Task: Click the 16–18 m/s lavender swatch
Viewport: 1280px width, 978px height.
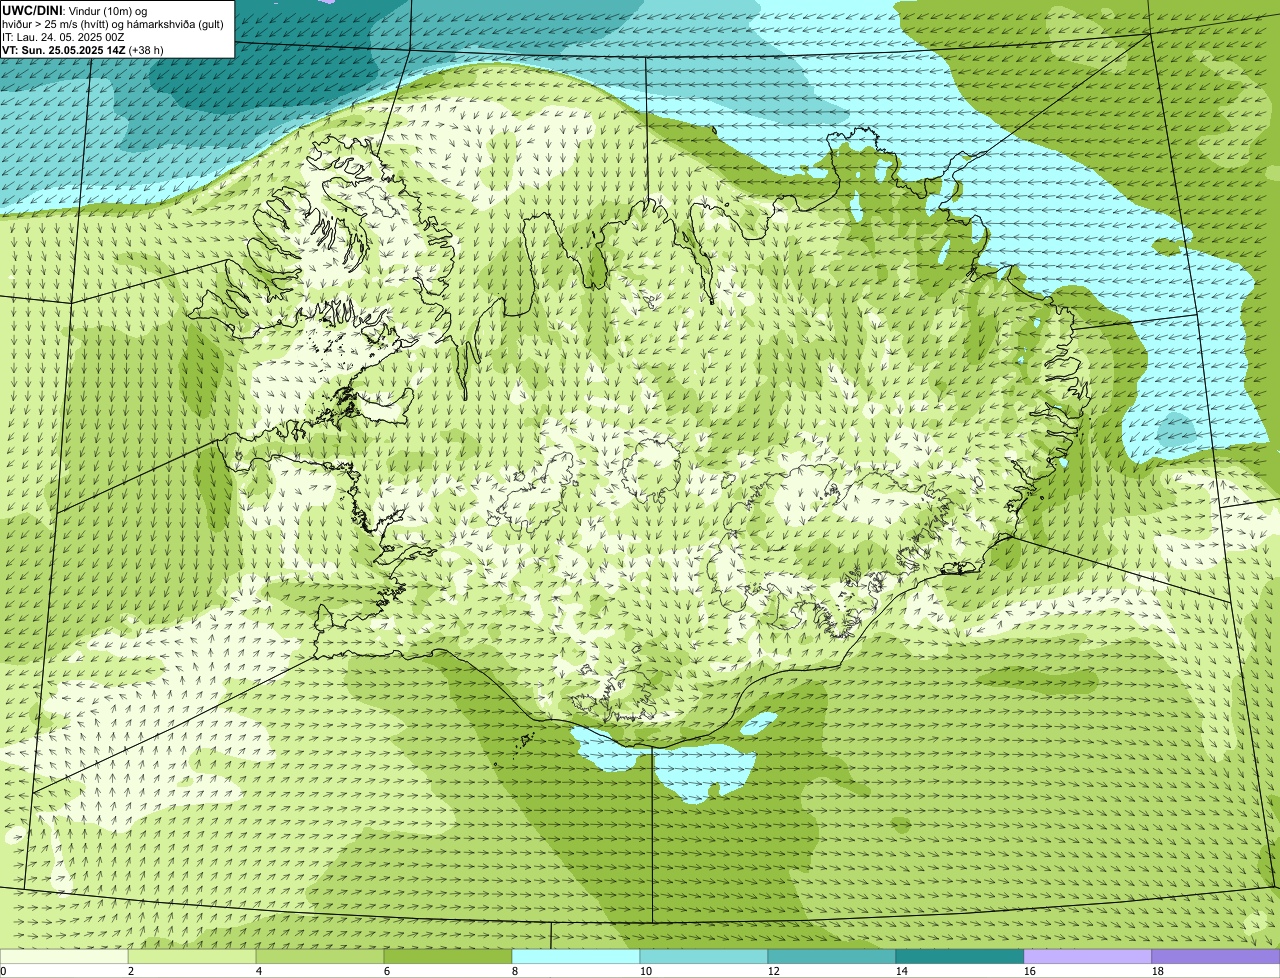Action: coord(1088,956)
